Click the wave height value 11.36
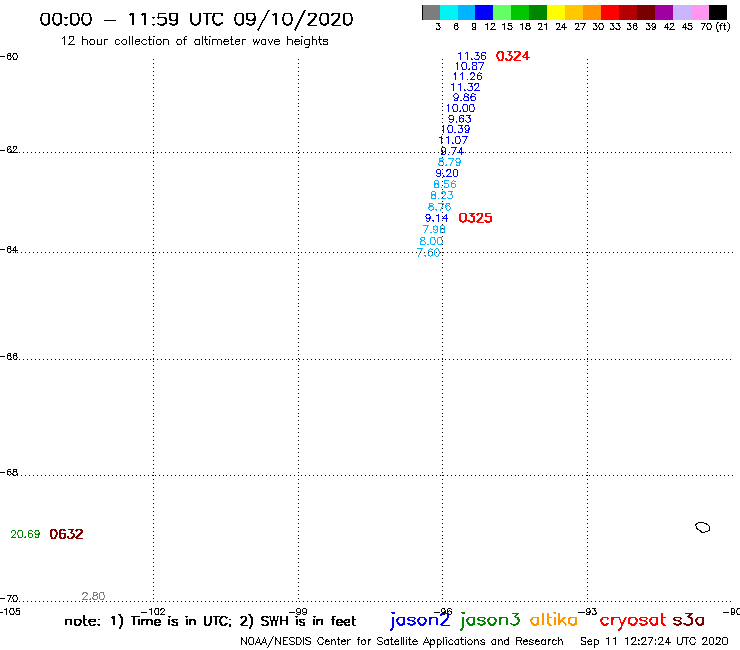 pyautogui.click(x=471, y=56)
